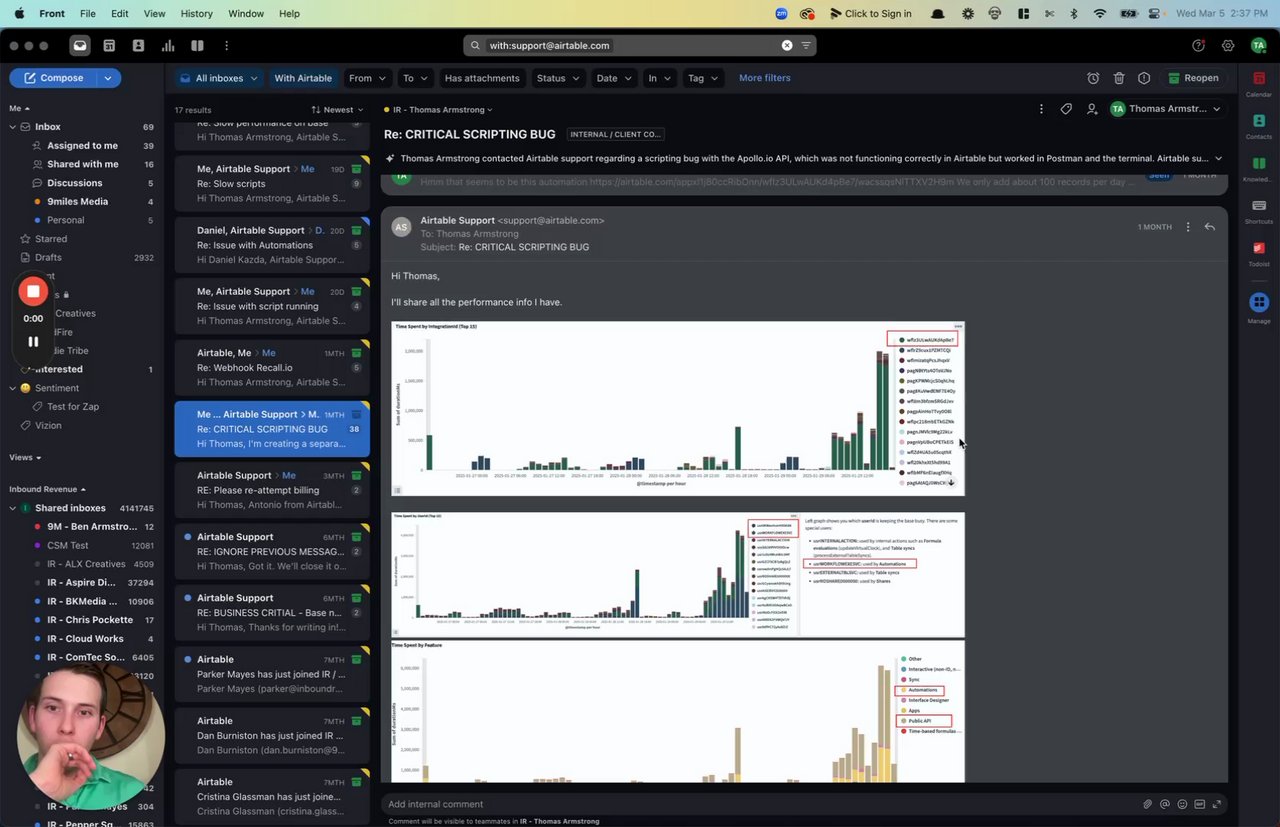This screenshot has height=827, width=1280.
Task: Toggle the Has attachments filter
Action: (x=482, y=78)
